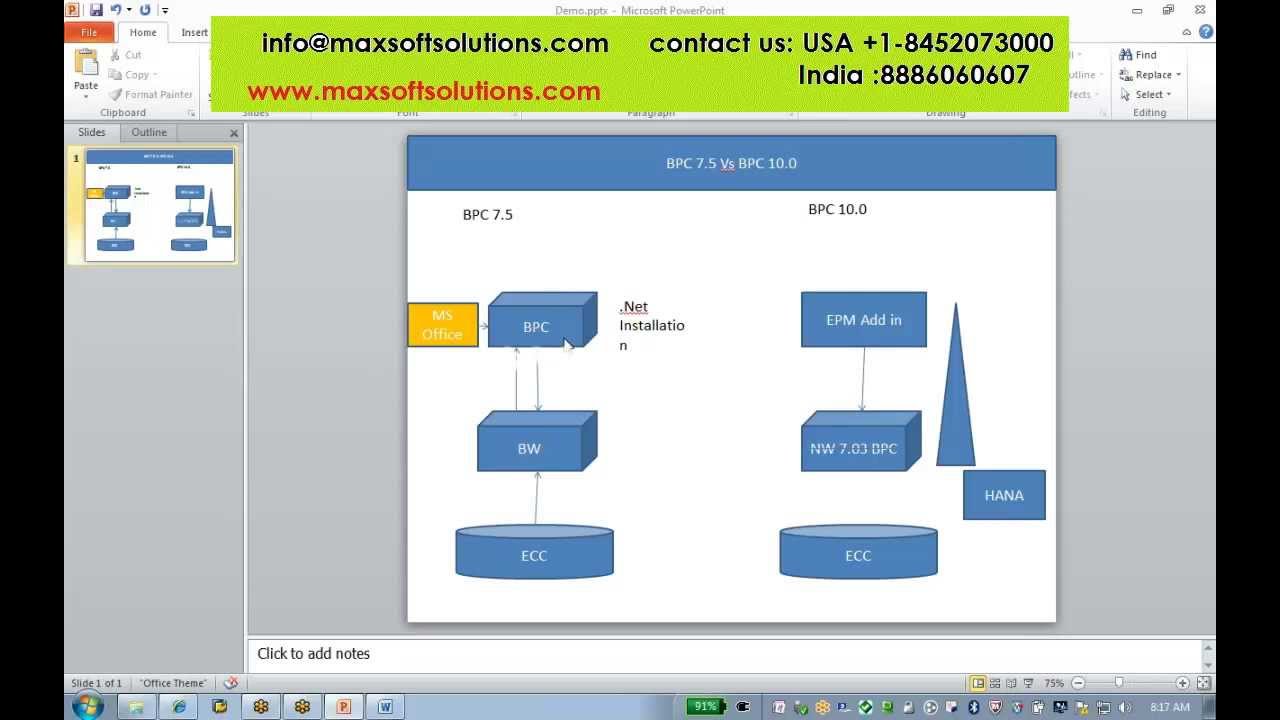Open the Clipboard pane launcher
1280x720 pixels.
tap(191, 113)
